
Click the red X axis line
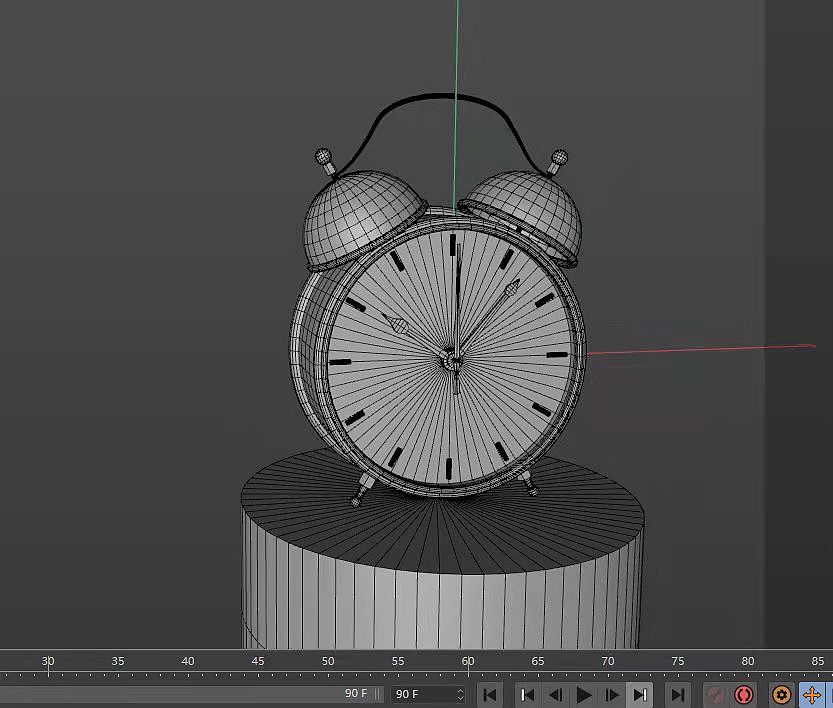(701, 349)
